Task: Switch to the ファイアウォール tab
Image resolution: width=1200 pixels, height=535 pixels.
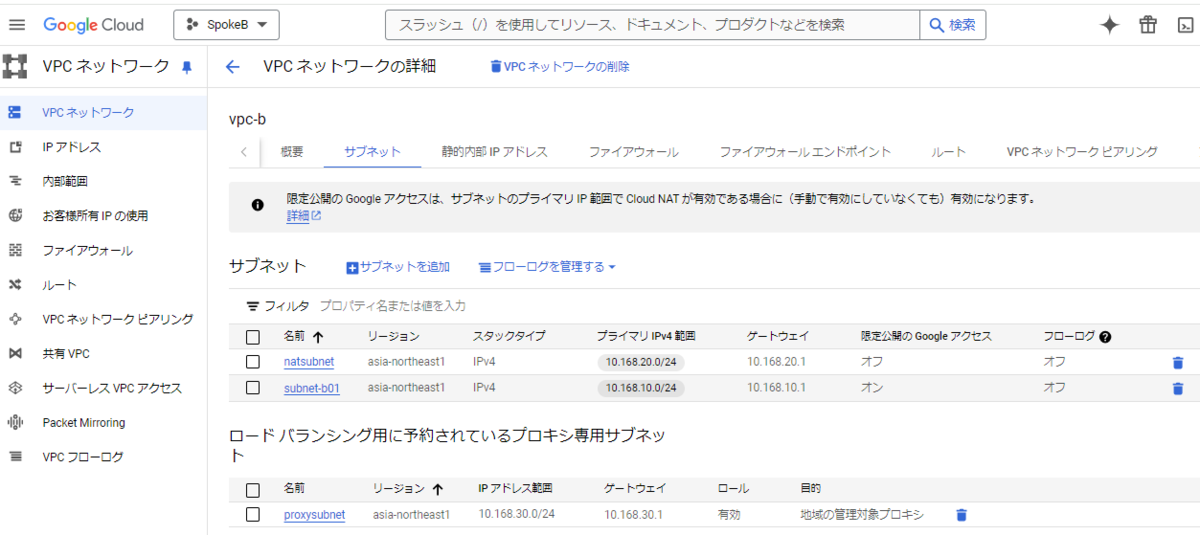Action: point(633,152)
